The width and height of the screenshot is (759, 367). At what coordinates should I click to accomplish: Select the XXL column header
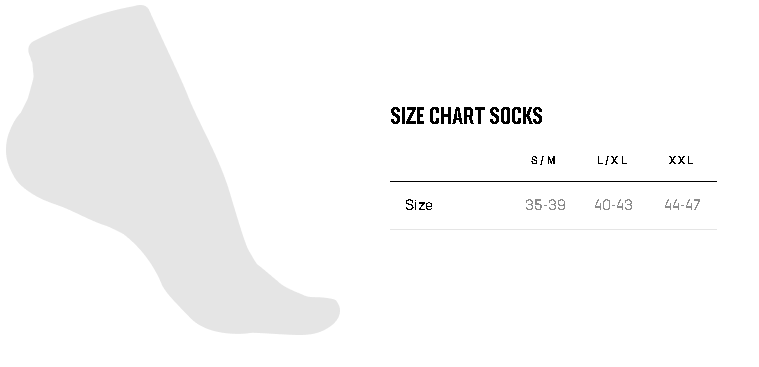coord(681,160)
